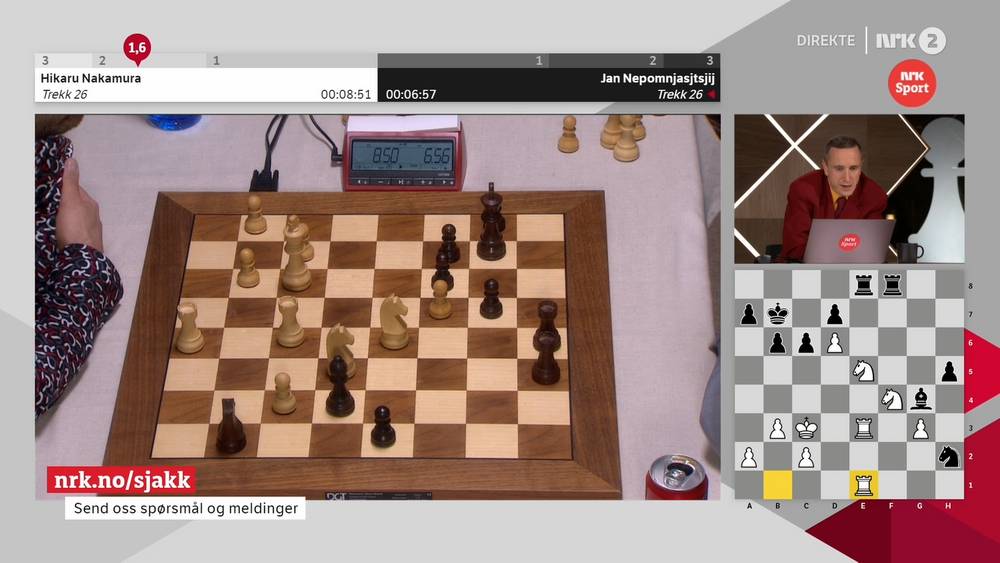1000x563 pixels.
Task: Click the commentator webcam thumbnail
Action: [849, 189]
